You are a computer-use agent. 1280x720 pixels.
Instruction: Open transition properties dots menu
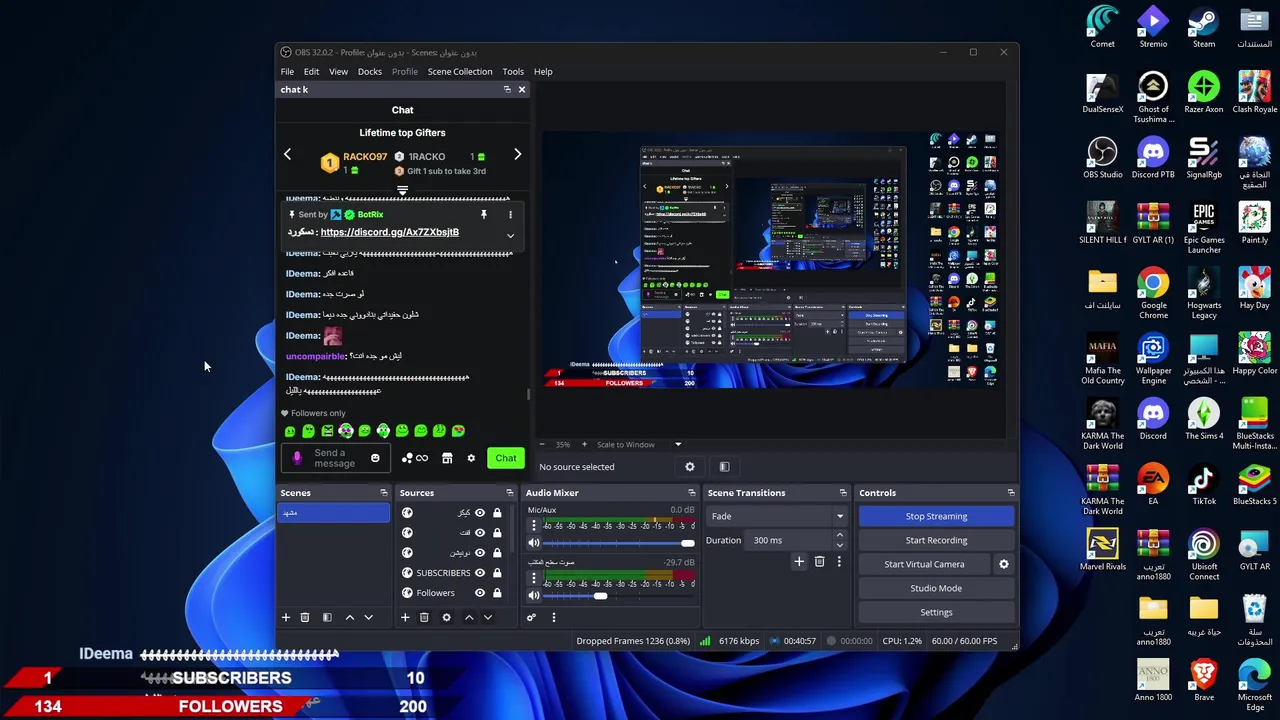click(839, 562)
